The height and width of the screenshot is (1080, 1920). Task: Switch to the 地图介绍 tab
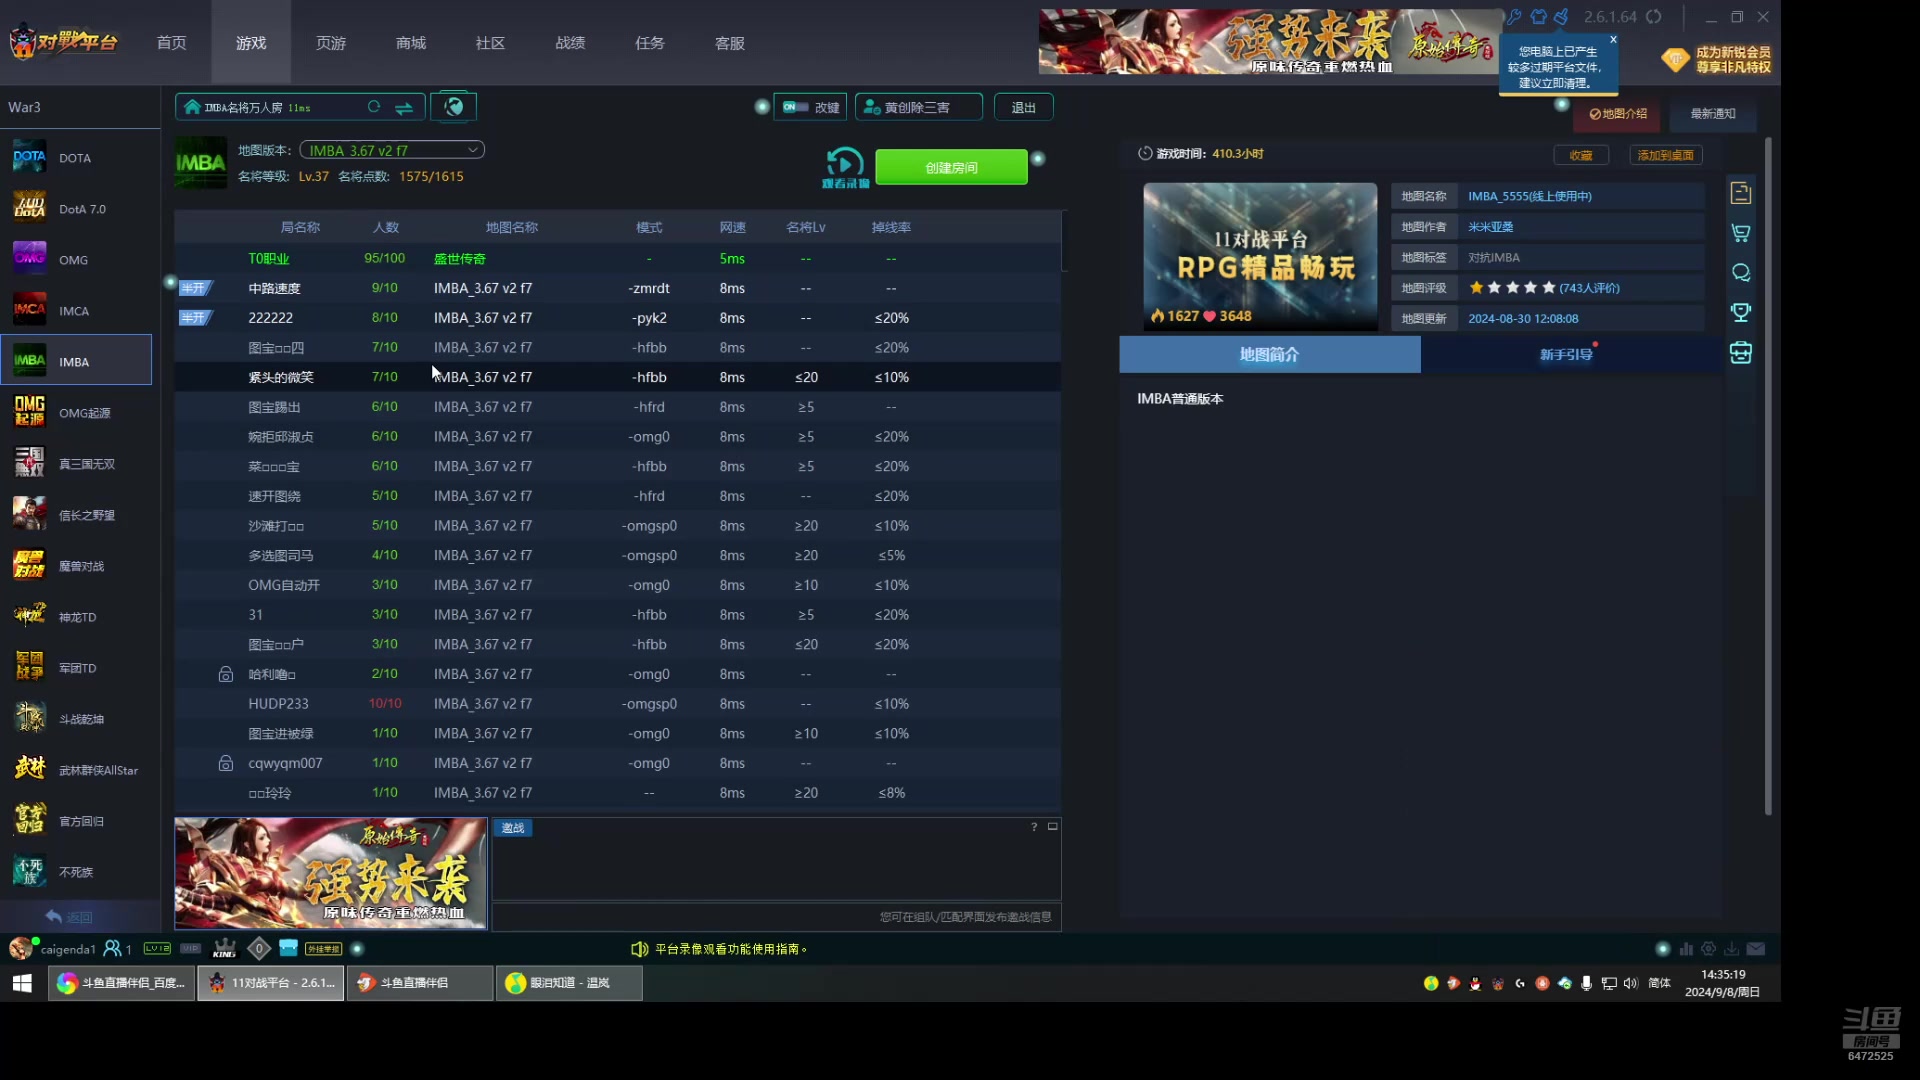point(1618,114)
